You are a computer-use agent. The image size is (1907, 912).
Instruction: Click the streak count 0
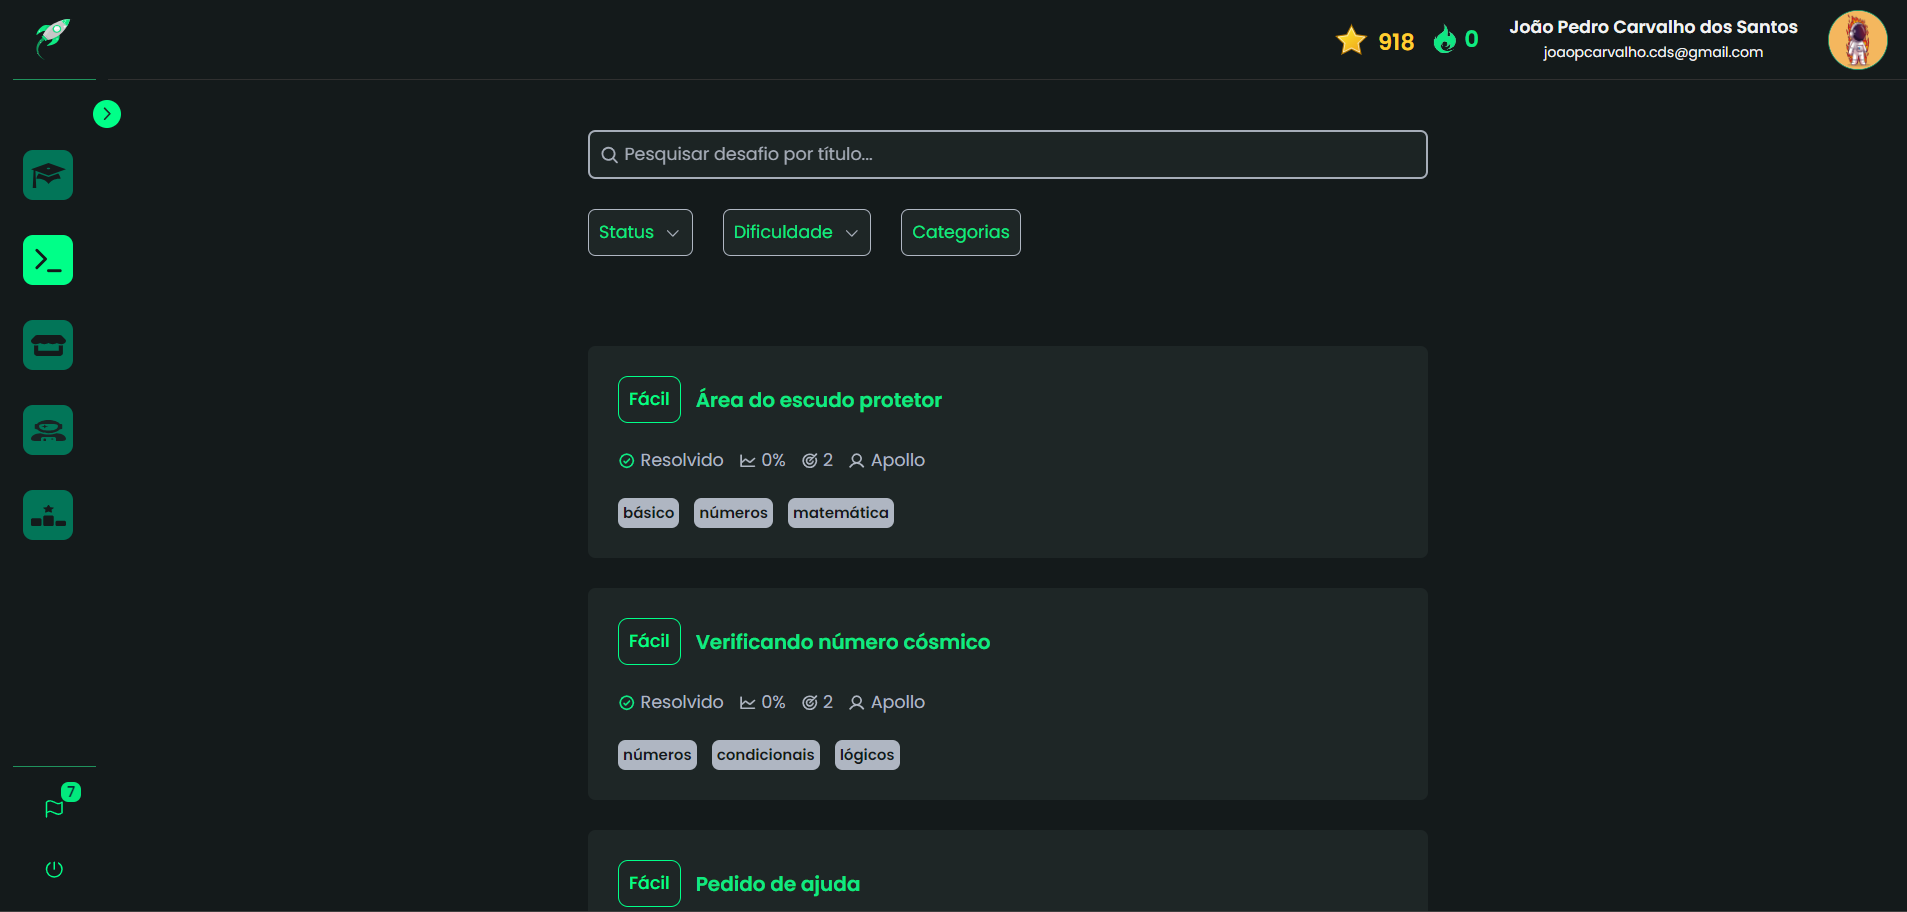[x=1471, y=39]
